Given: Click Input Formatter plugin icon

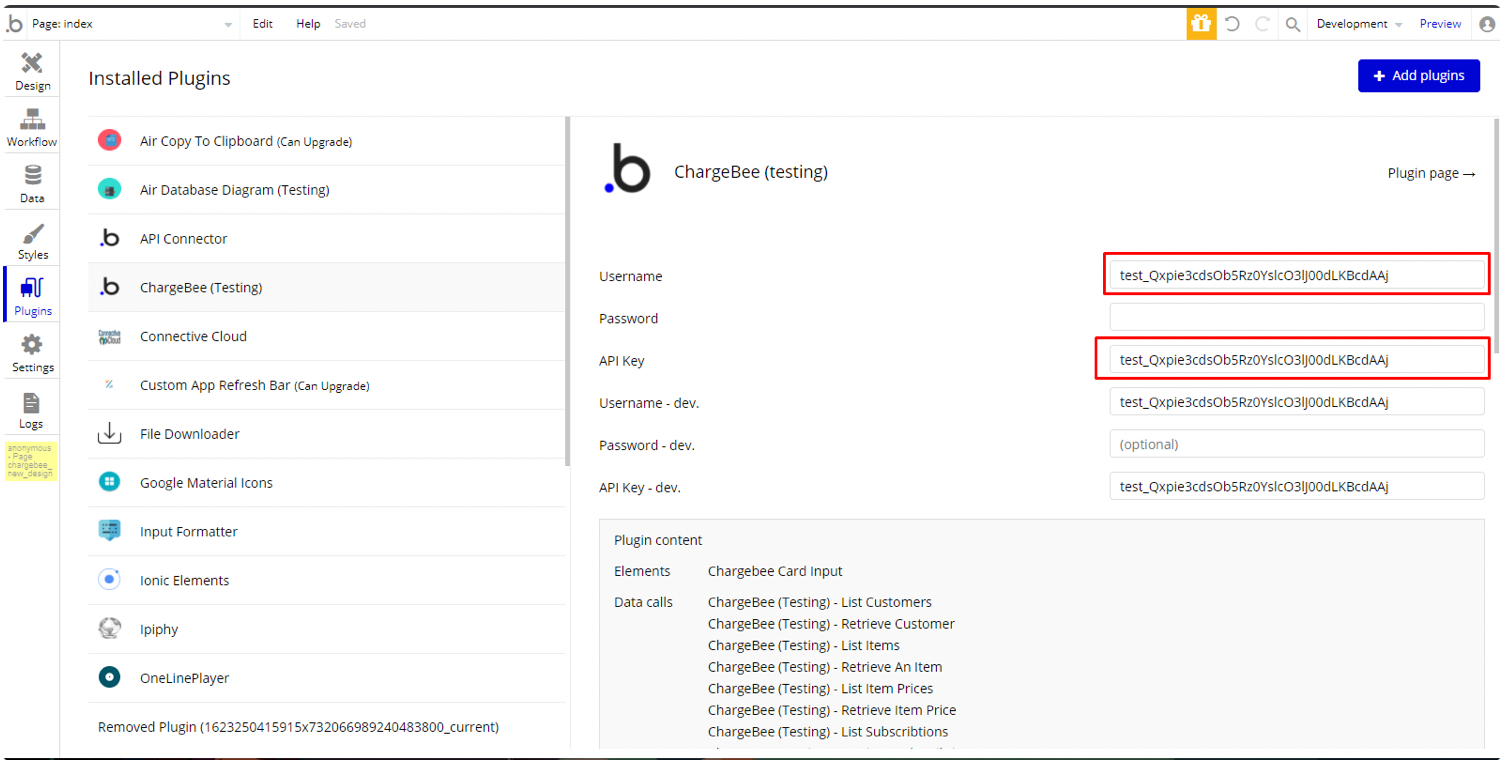Looking at the screenshot, I should (110, 531).
